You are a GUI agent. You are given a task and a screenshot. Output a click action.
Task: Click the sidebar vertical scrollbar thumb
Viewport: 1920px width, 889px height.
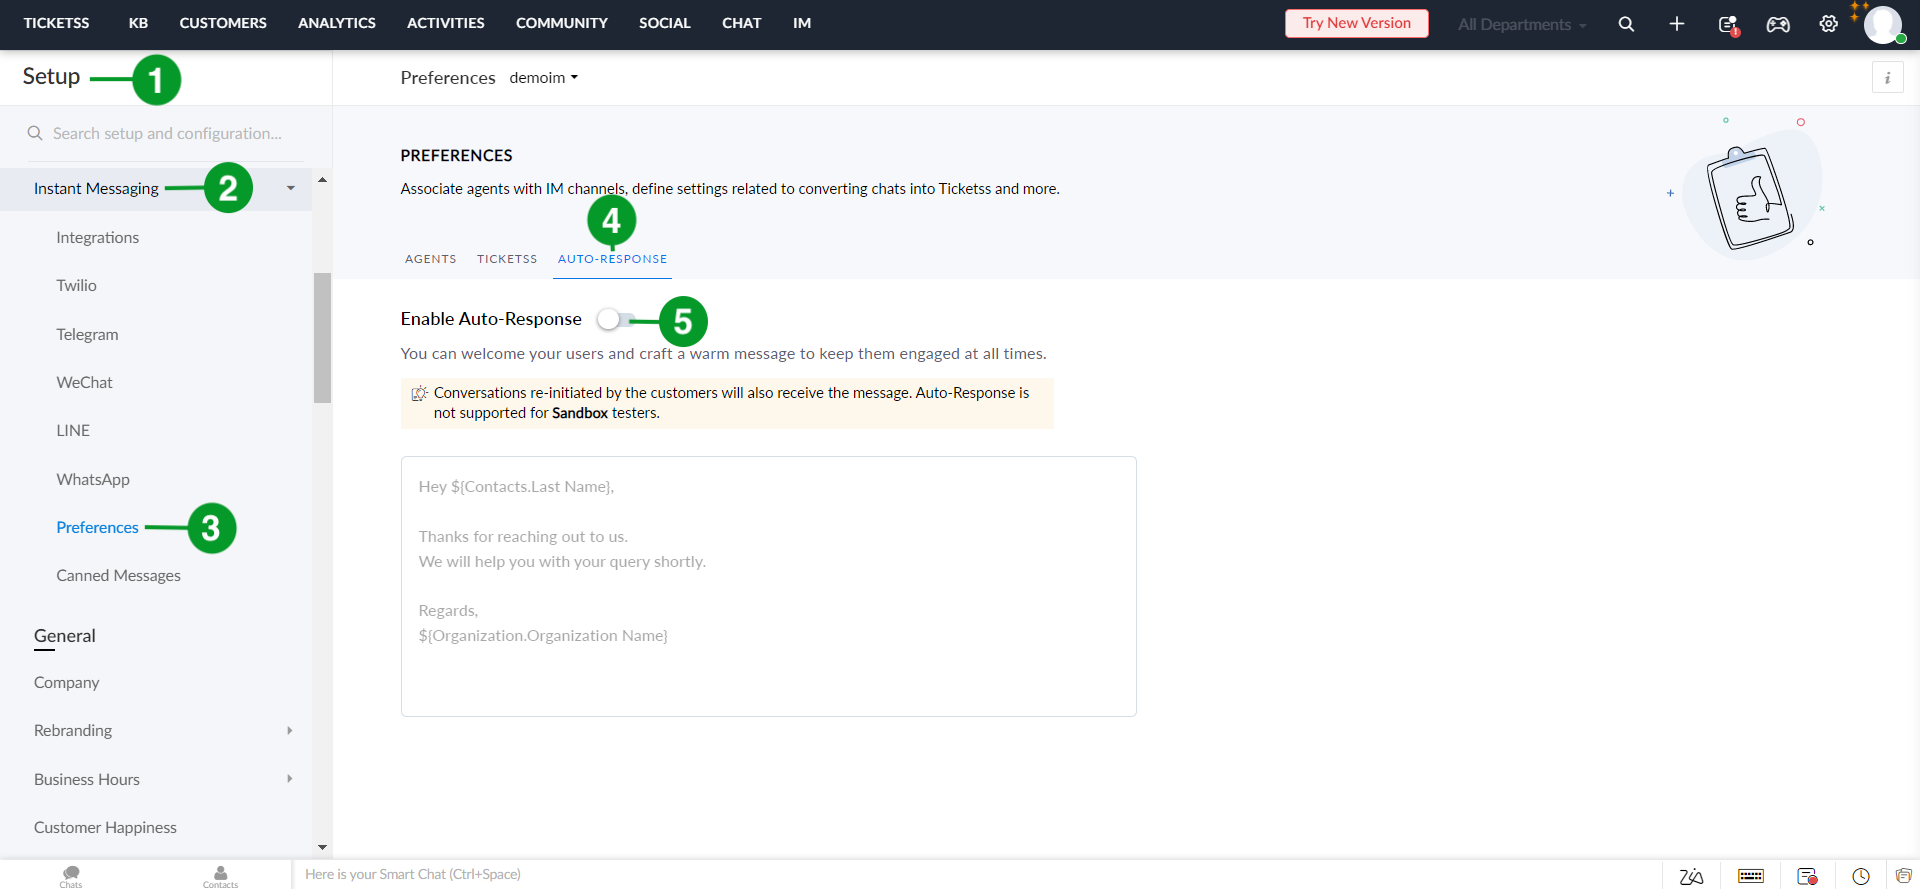click(x=322, y=338)
